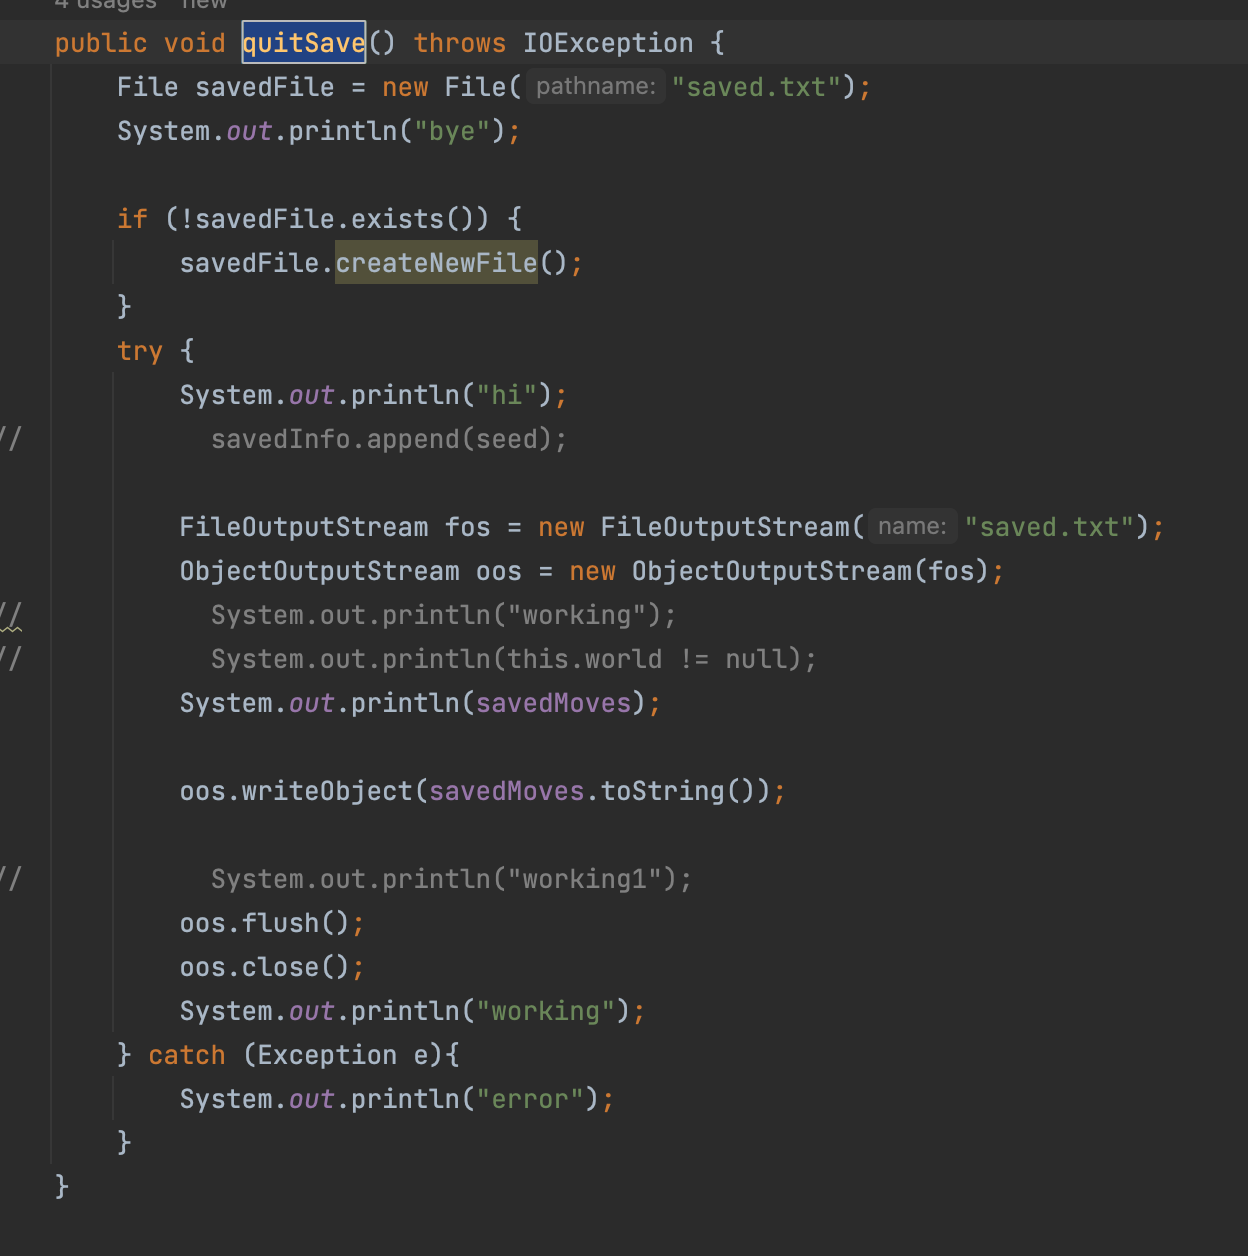Click the squiggly-underlined comment slashes in the gutter

click(x=11, y=615)
